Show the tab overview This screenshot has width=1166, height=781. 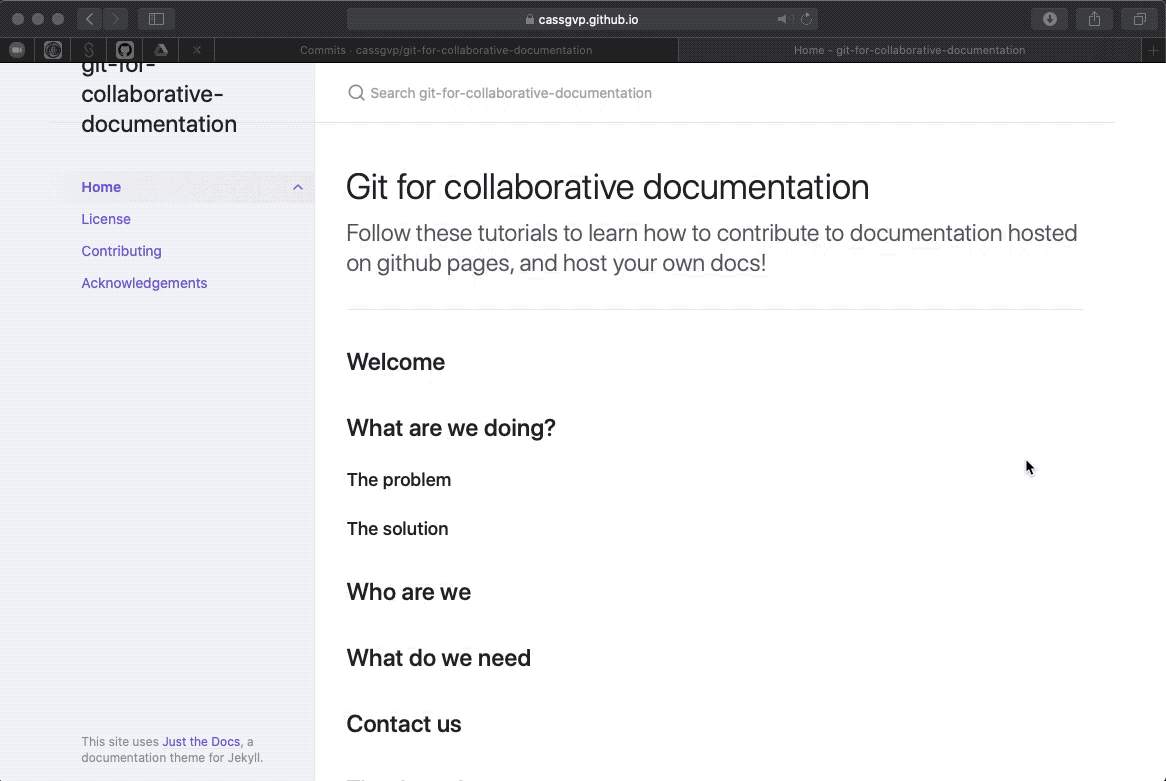[x=1139, y=19]
